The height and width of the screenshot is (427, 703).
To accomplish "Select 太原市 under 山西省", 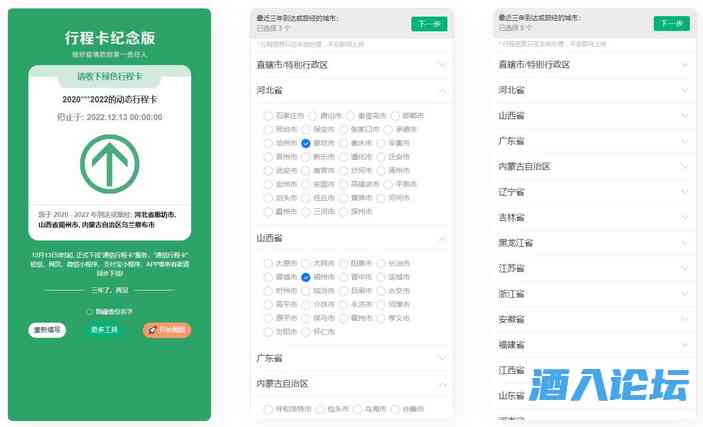I will (268, 262).
